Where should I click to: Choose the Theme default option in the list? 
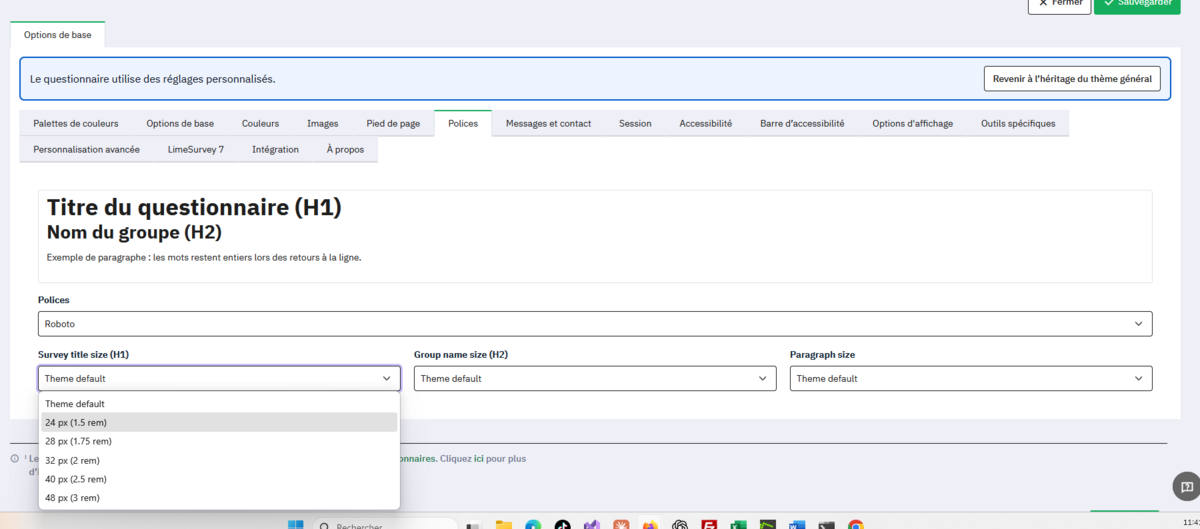219,404
